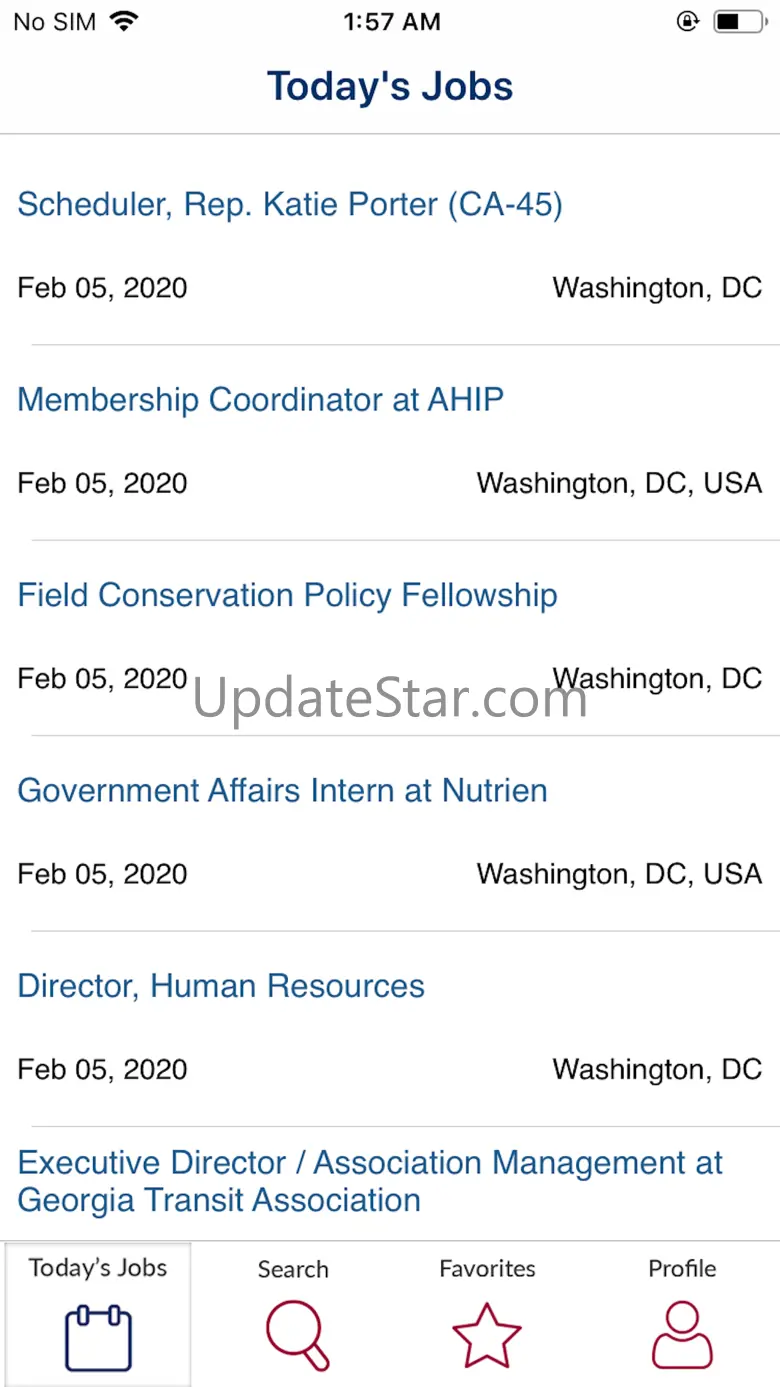Viewport: 780px width, 1387px height.
Task: Tap the rotation lock status icon
Action: coord(688,22)
